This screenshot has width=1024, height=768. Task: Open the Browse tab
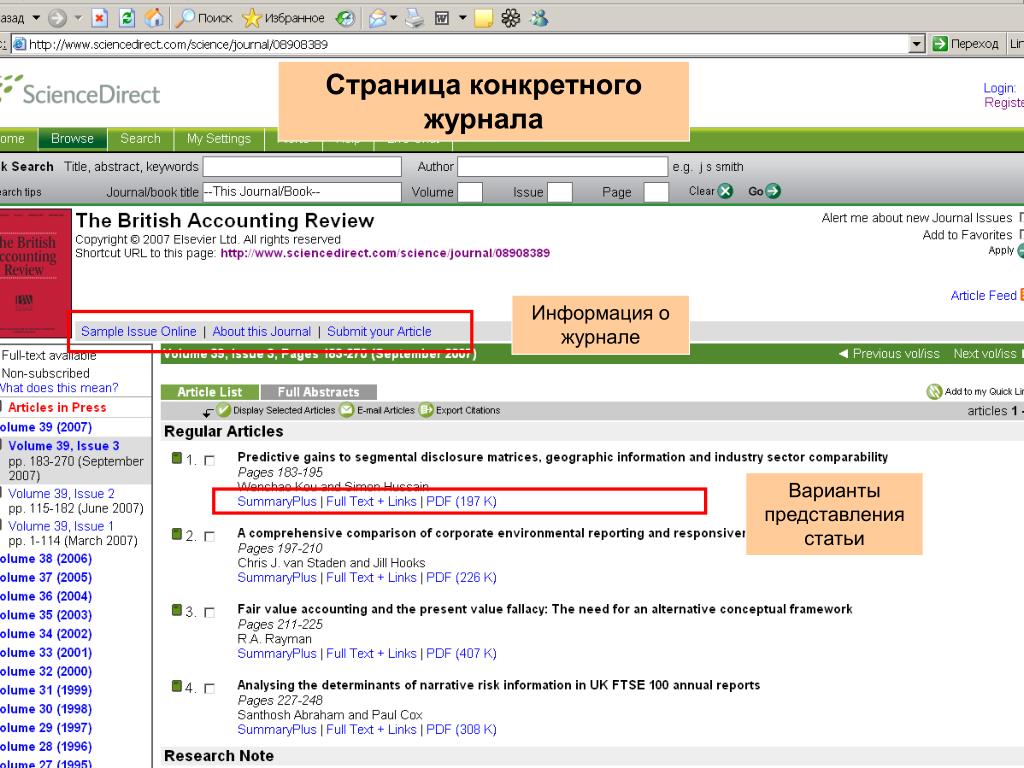coord(72,138)
